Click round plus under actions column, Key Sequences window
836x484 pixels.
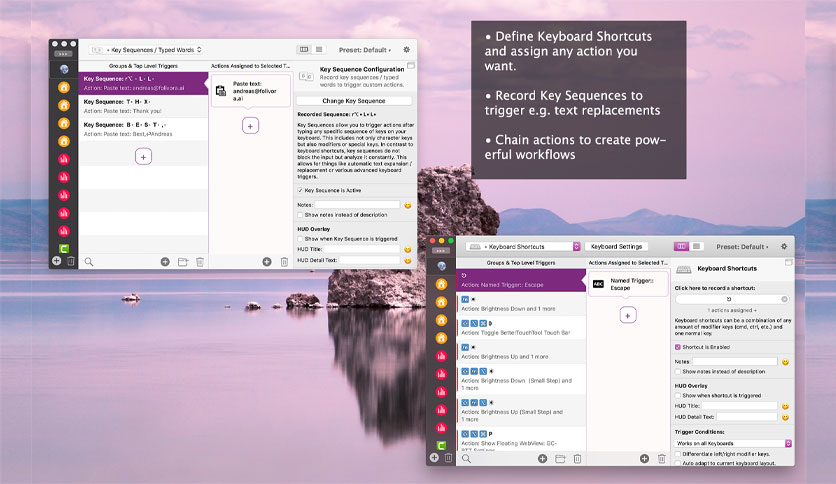(x=267, y=262)
